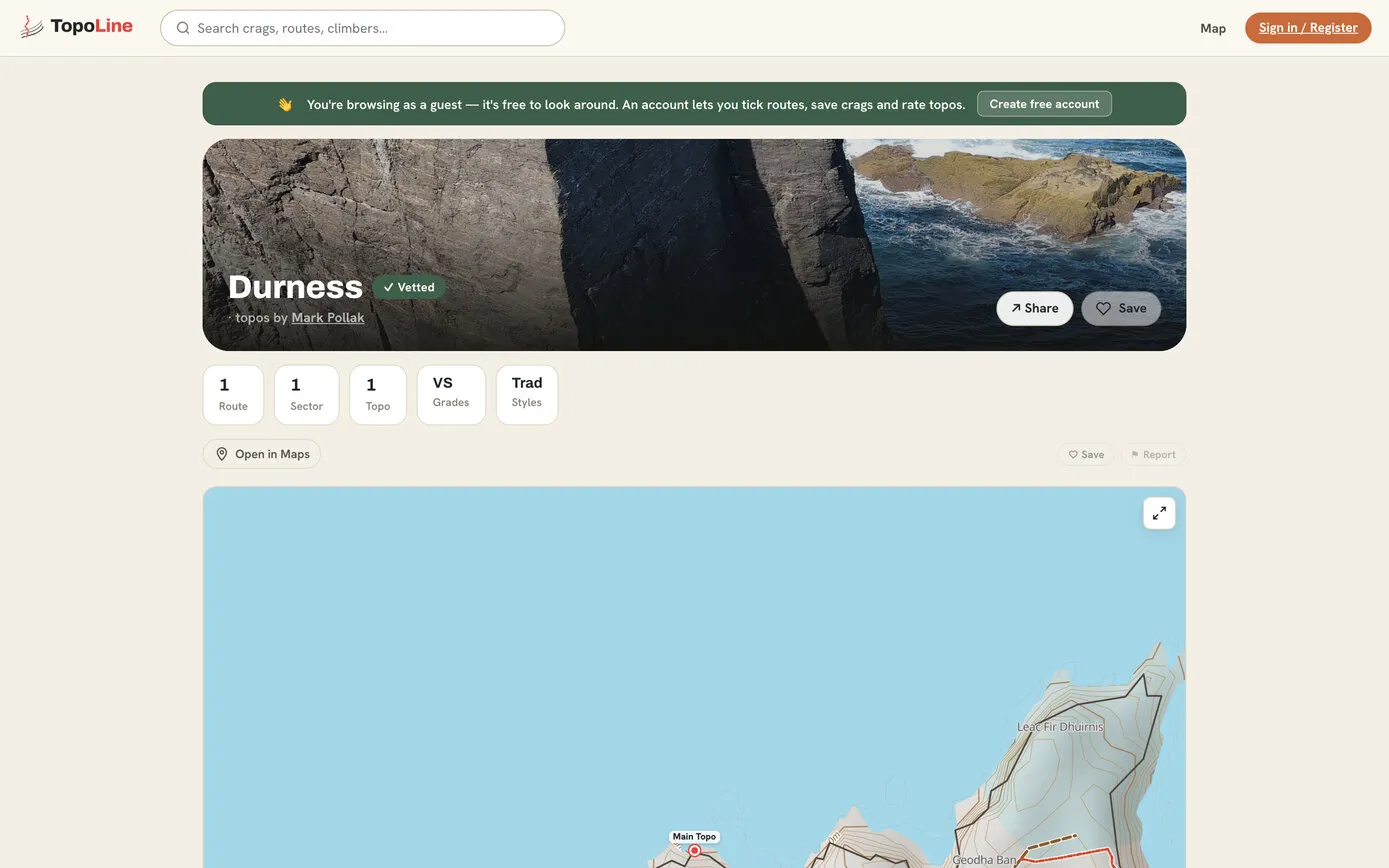
Task: Open in Maps
Action: click(x=262, y=454)
